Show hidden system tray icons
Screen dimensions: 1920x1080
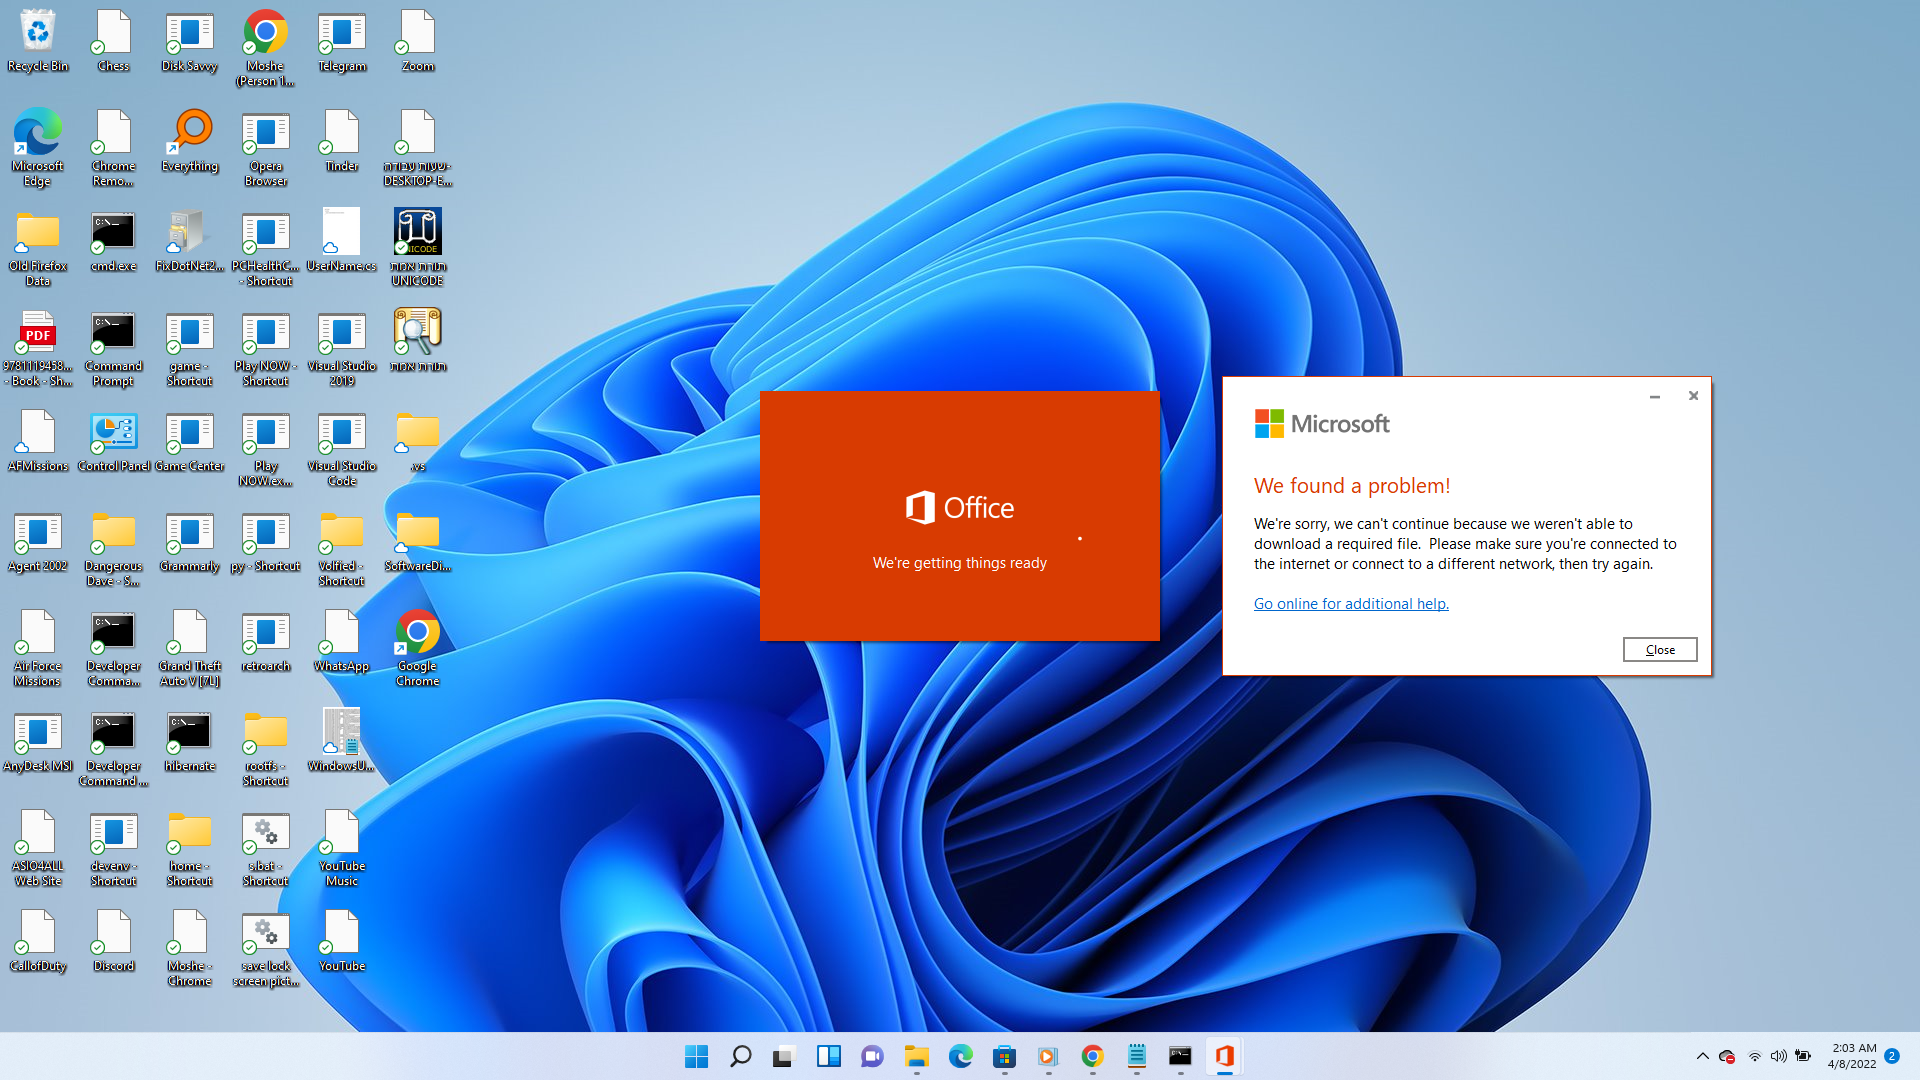pyautogui.click(x=1702, y=1056)
